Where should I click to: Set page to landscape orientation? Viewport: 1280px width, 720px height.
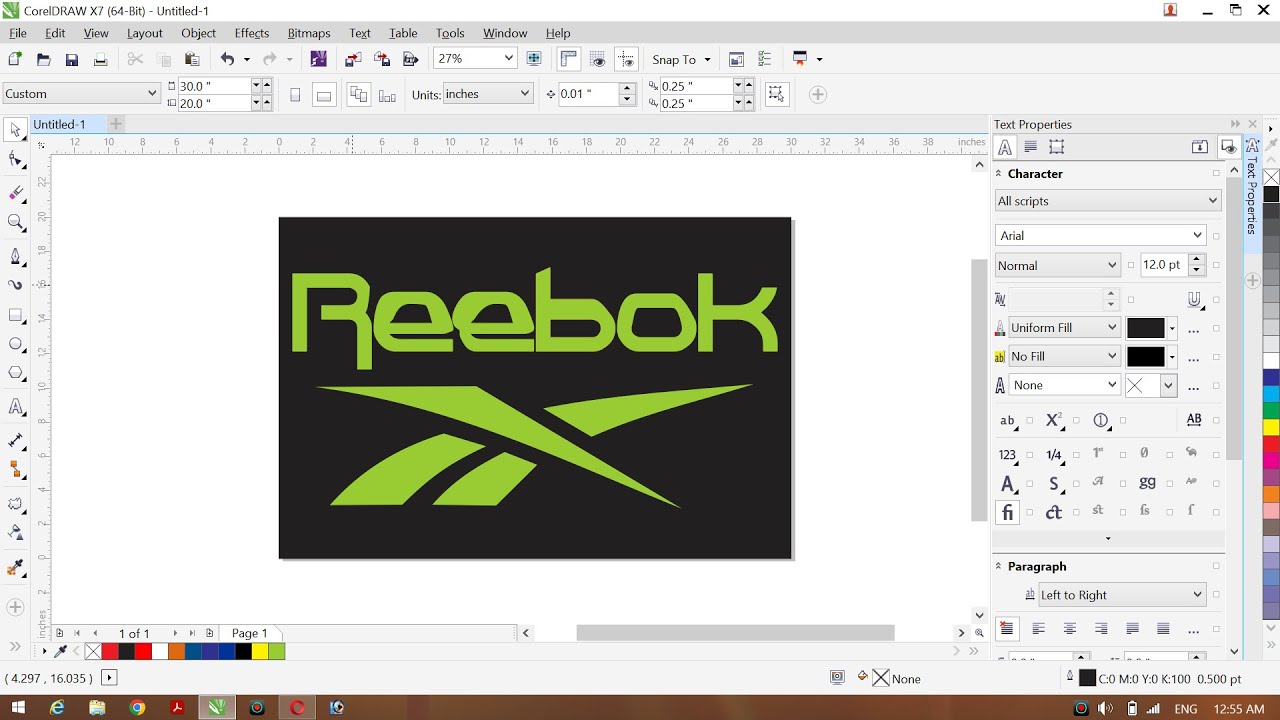tap(324, 95)
